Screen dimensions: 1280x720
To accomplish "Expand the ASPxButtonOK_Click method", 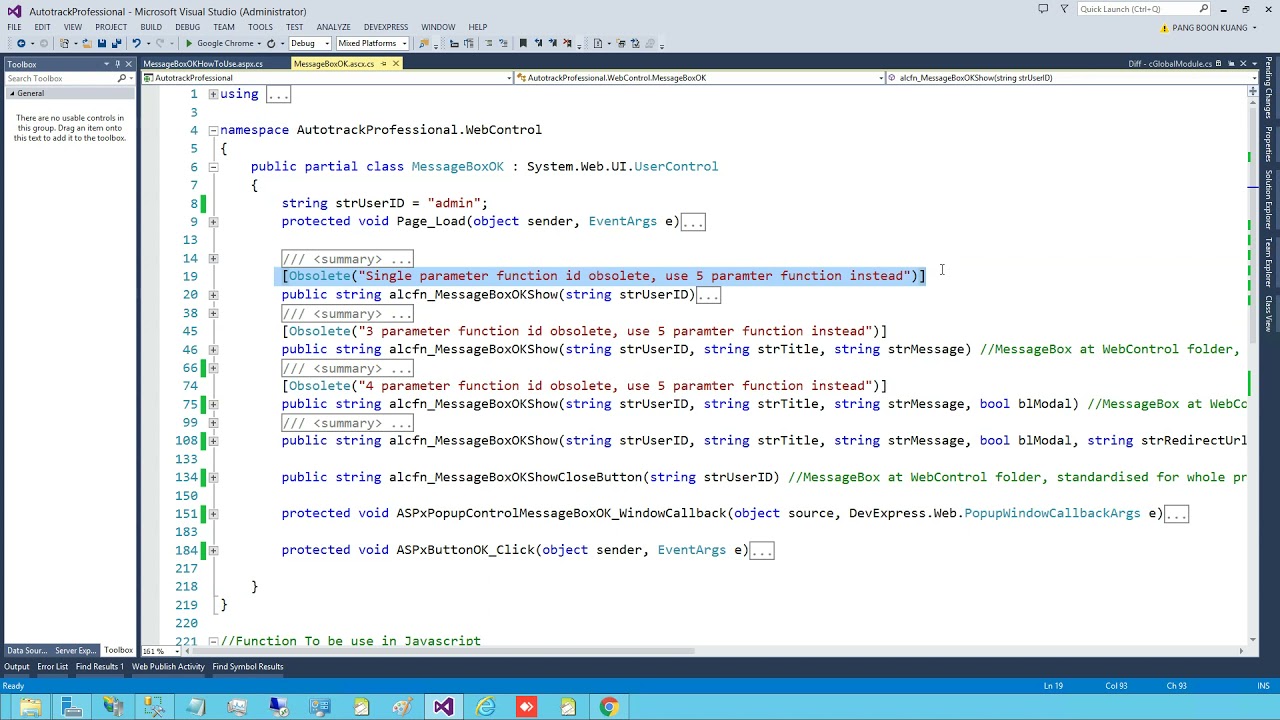I will tap(213, 550).
